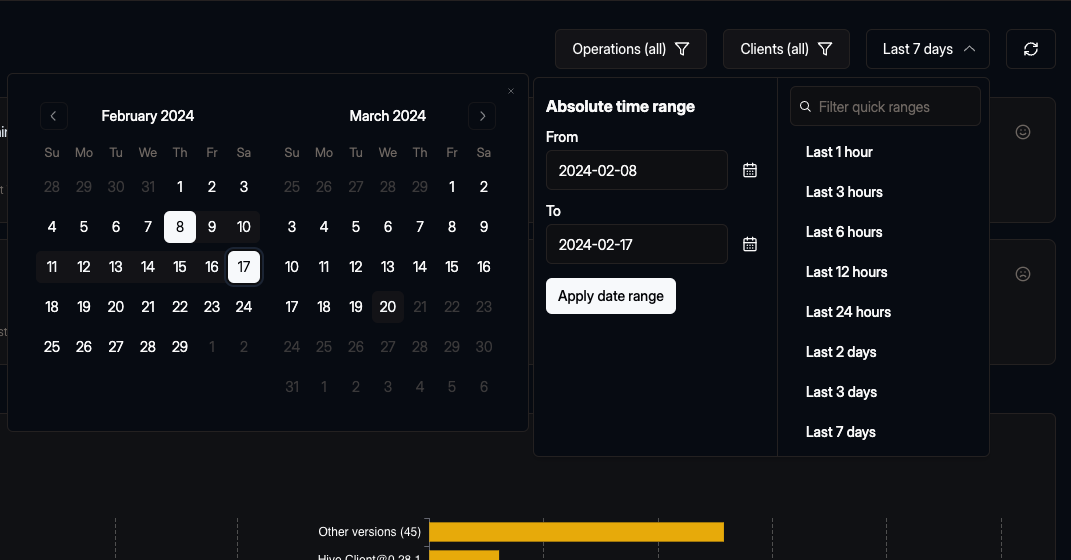Open the Clients (all) filter

point(786,49)
